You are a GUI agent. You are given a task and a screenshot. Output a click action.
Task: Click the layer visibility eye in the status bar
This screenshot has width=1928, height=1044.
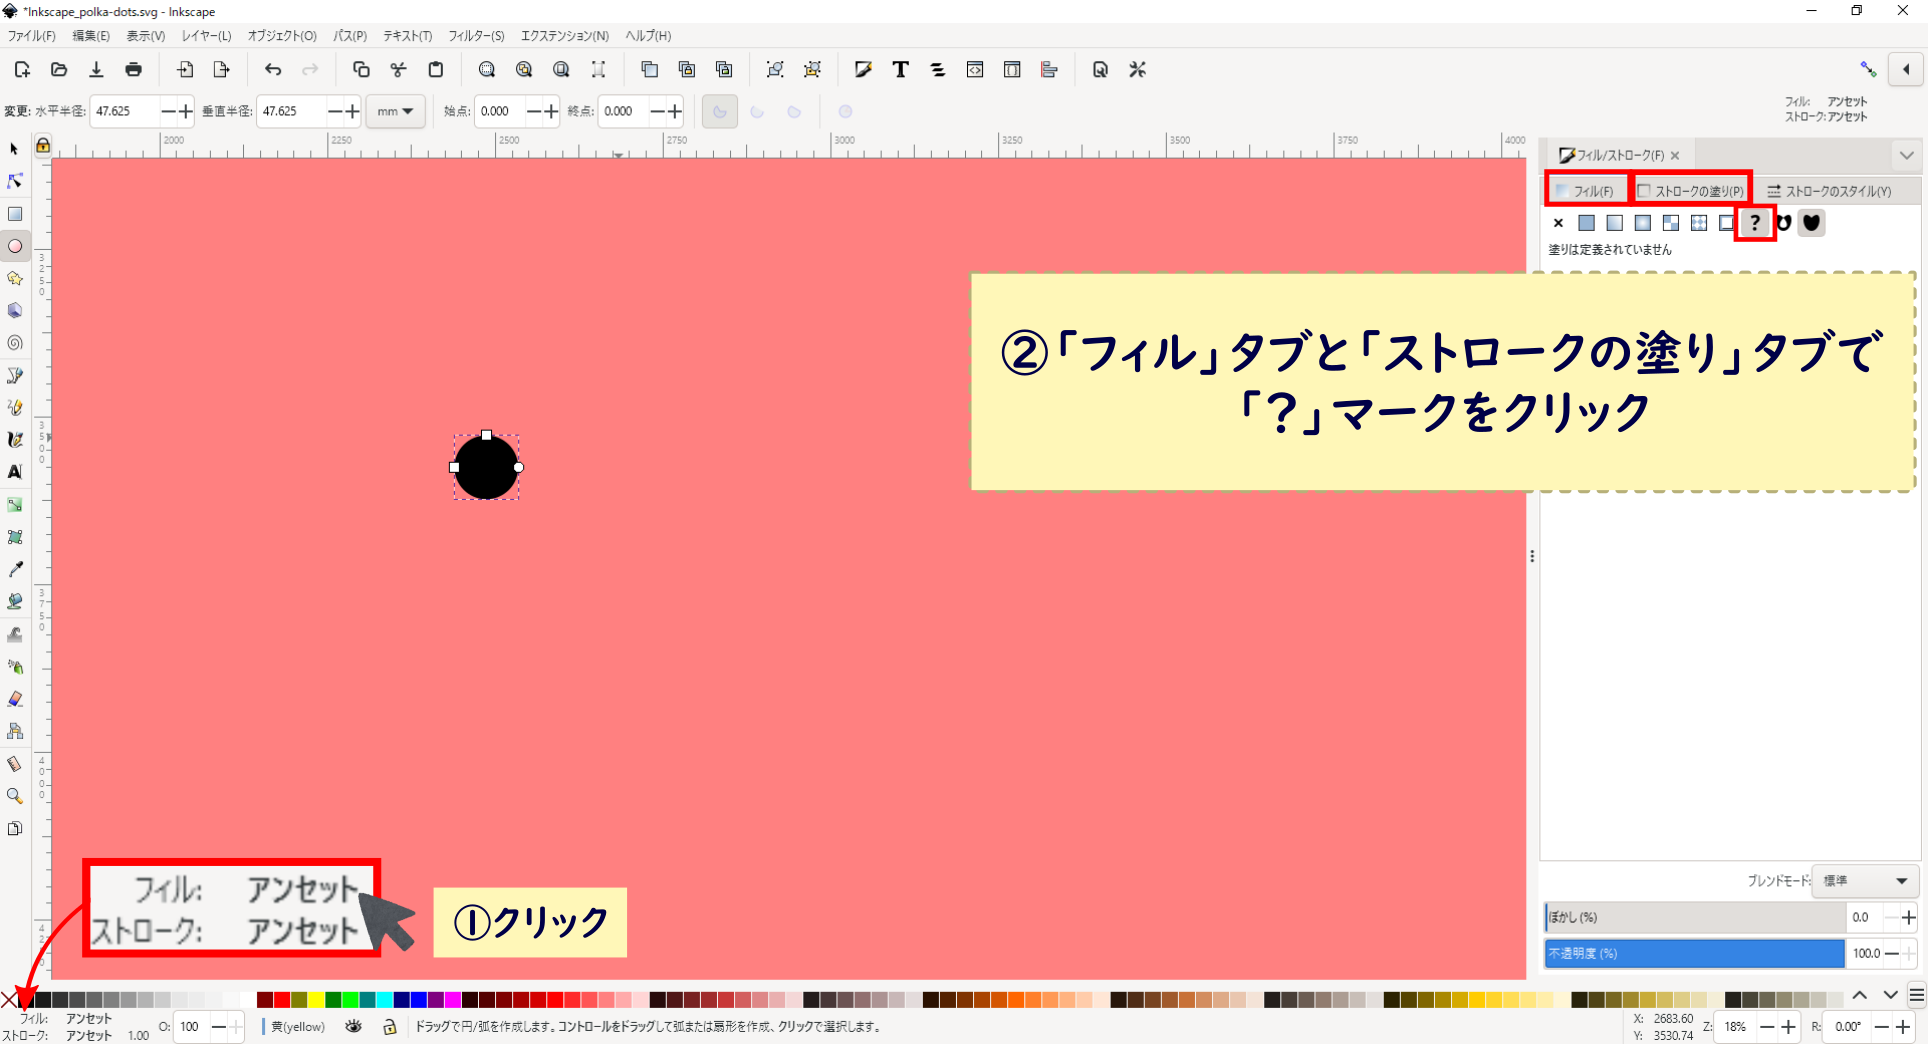(x=354, y=1027)
